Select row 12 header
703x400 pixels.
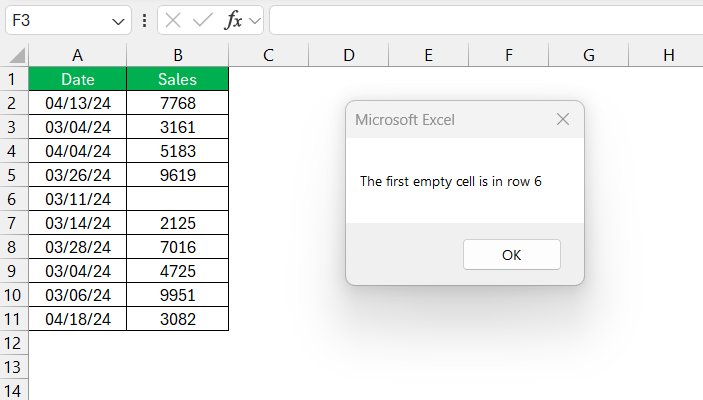(14, 343)
